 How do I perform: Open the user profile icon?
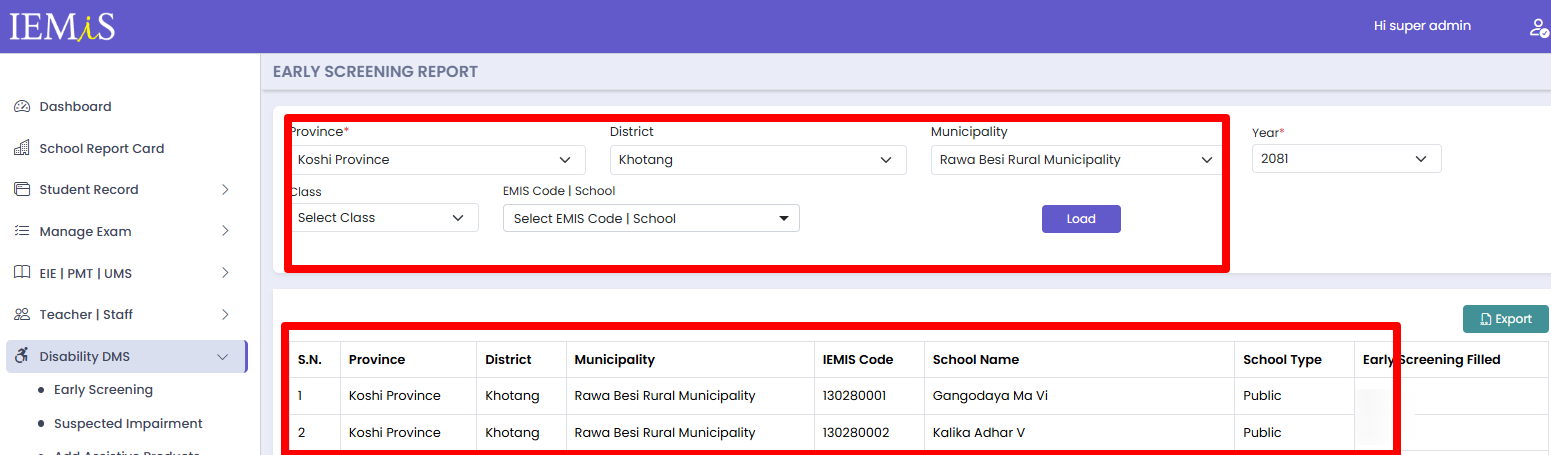[1538, 27]
